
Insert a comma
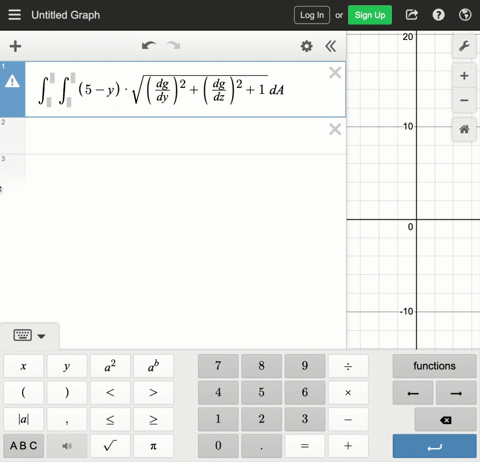tap(67, 419)
